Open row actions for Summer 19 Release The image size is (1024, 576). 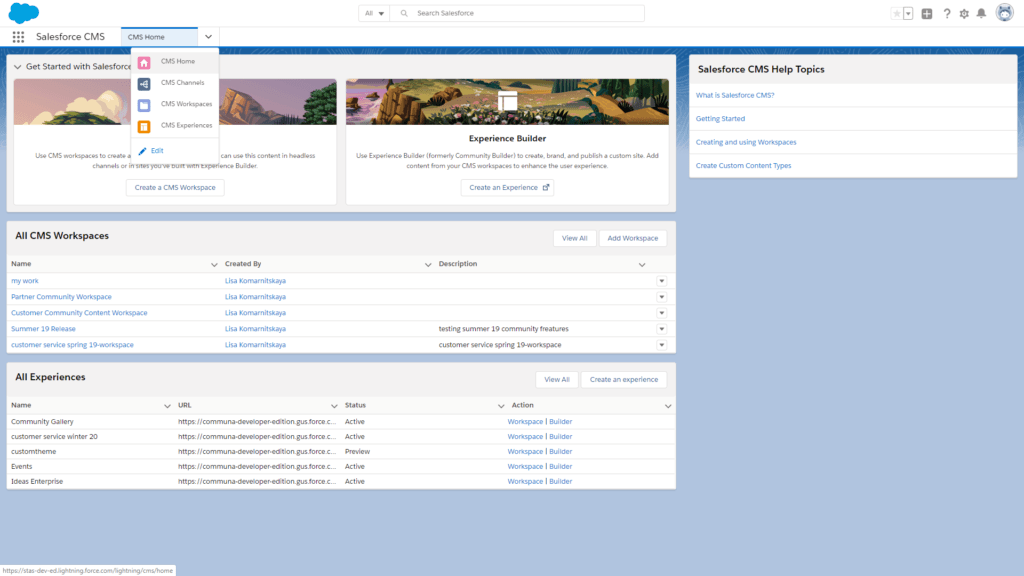coord(662,329)
